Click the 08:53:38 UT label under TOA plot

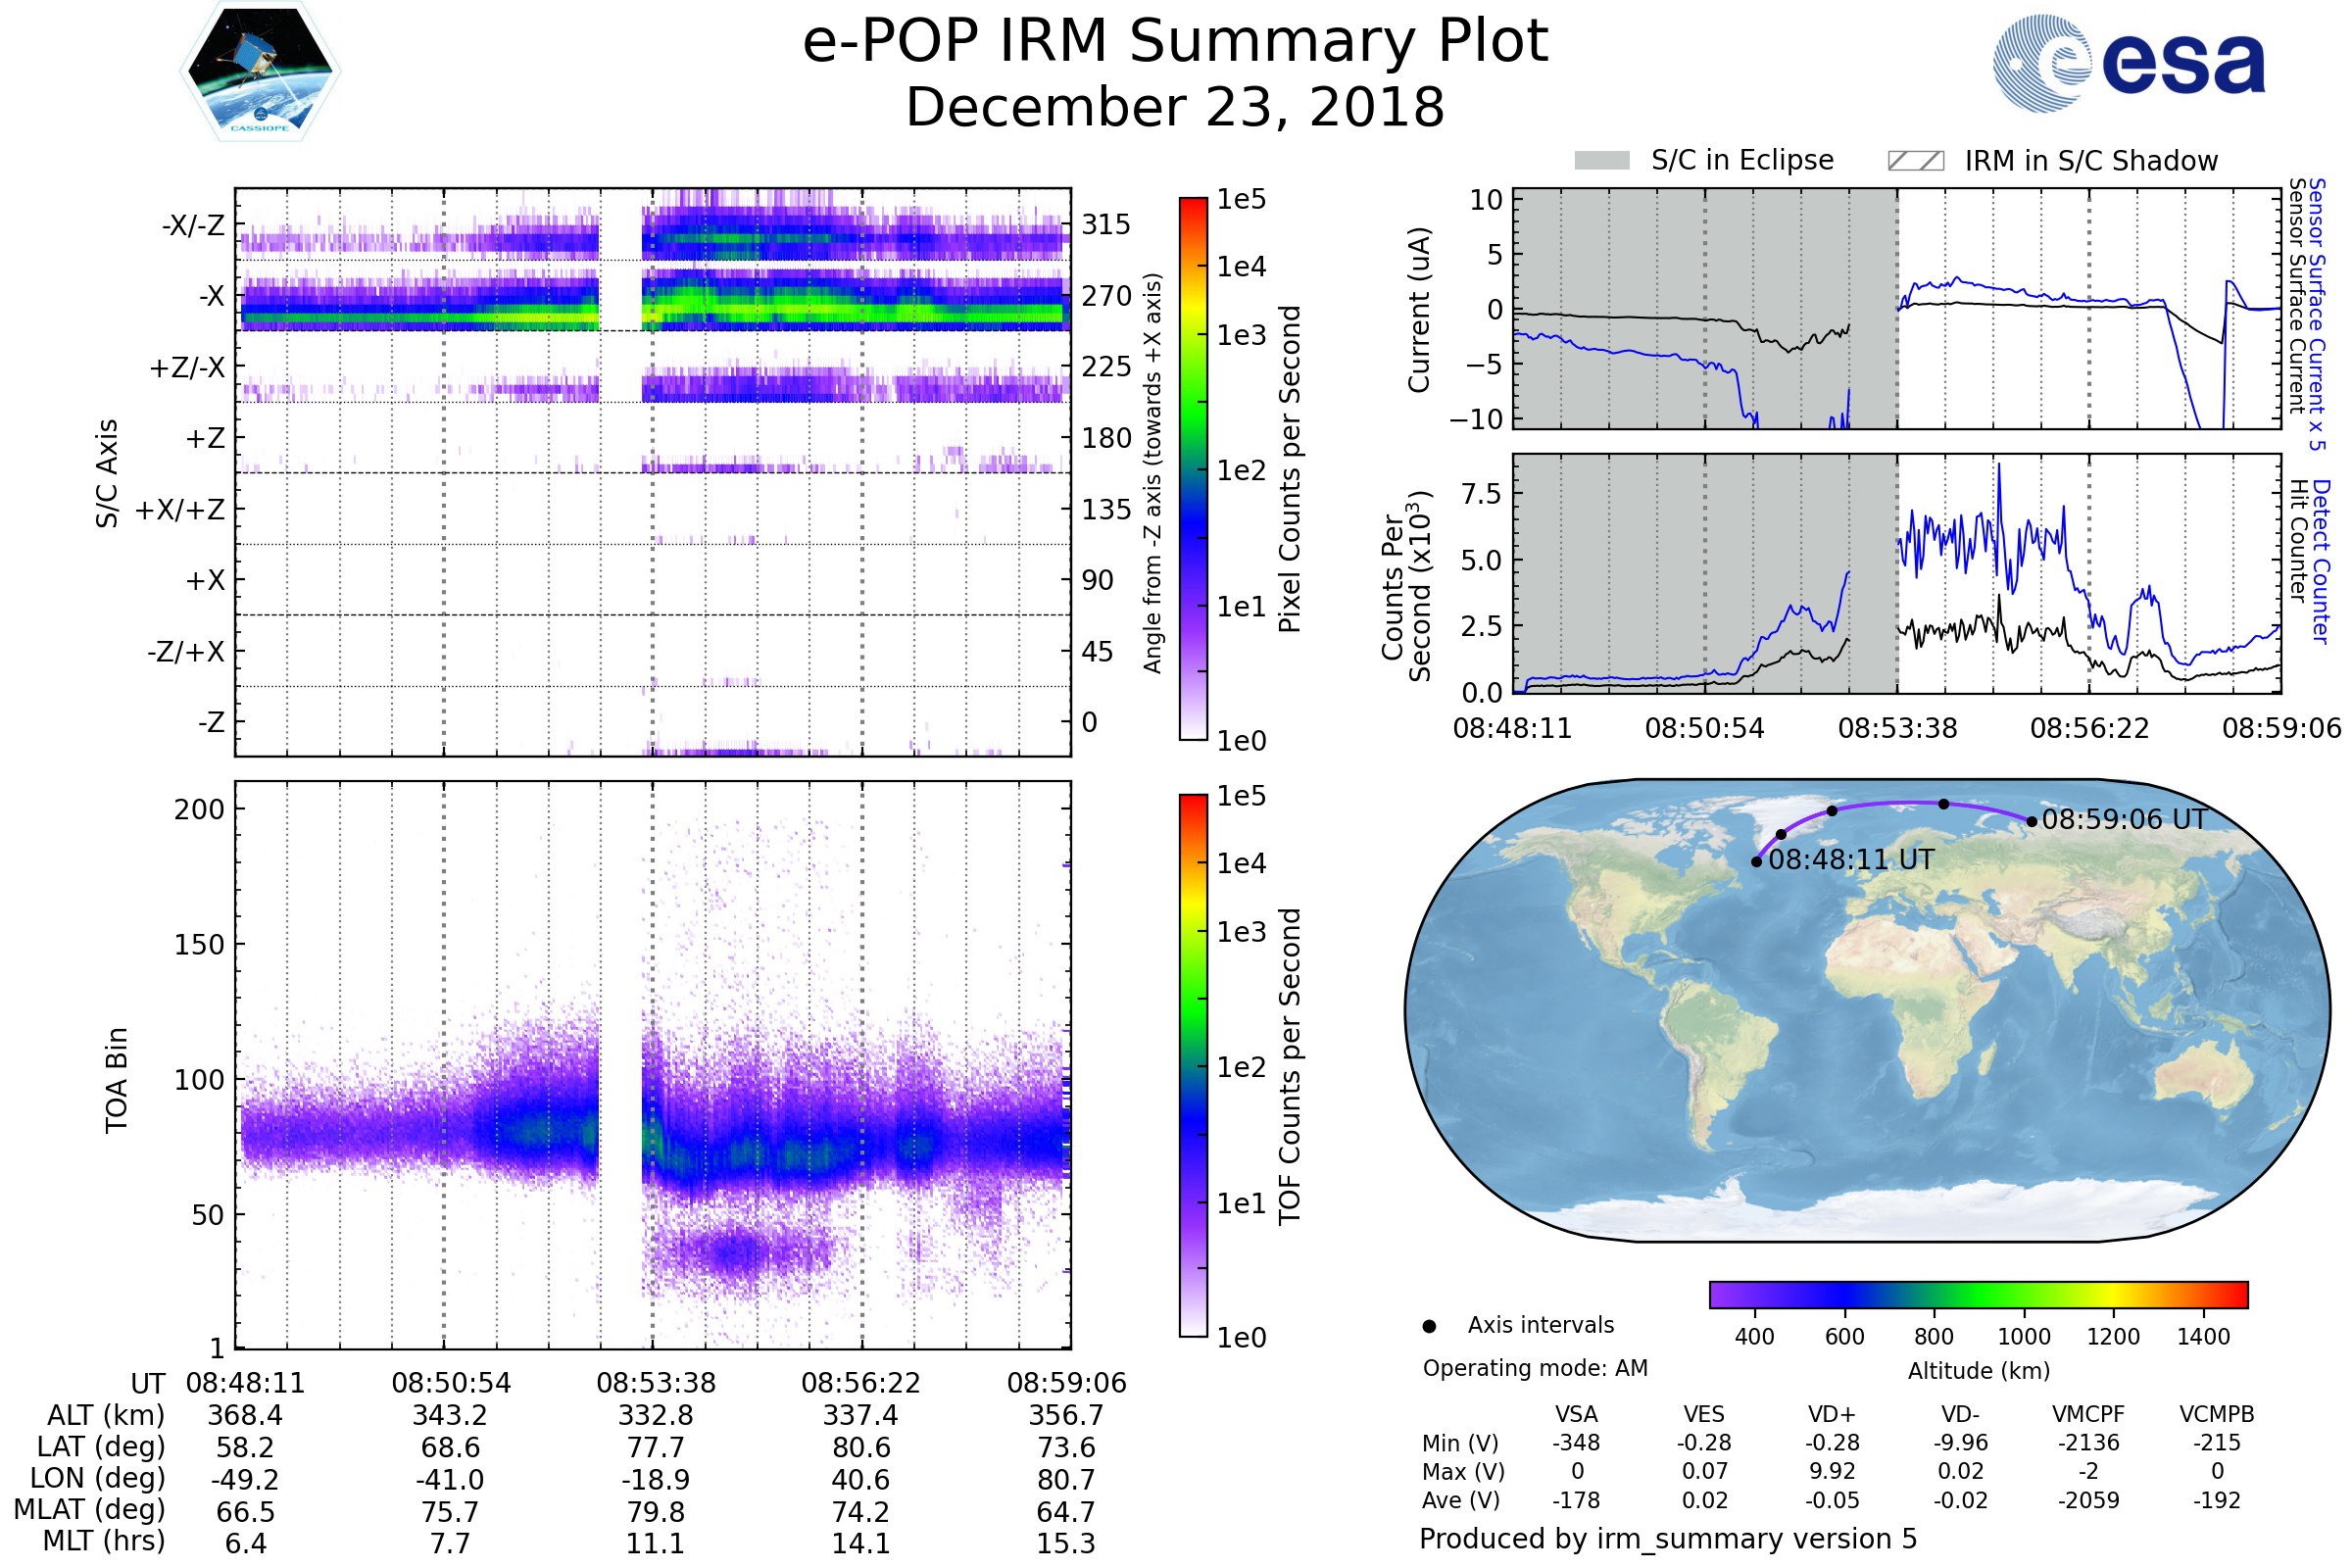656,1383
